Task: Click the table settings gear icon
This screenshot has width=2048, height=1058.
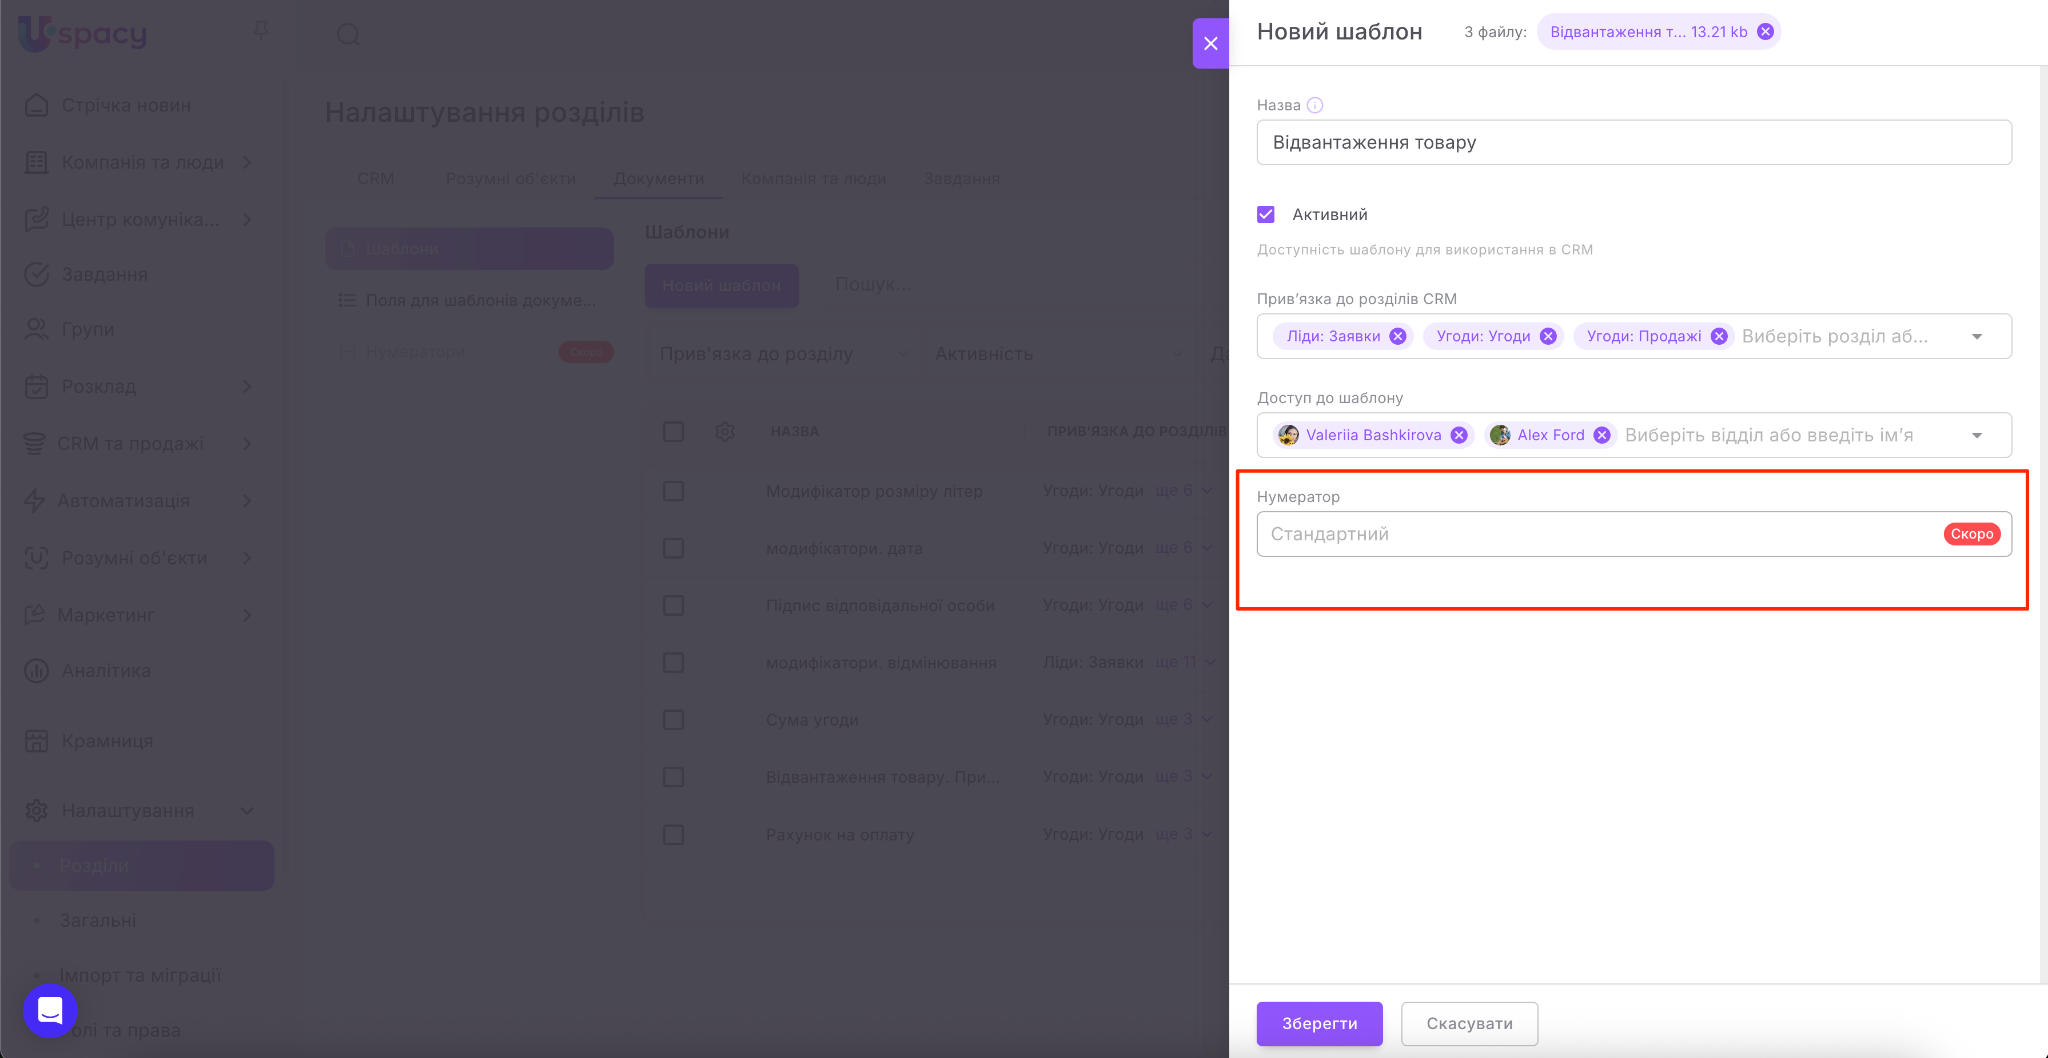Action: (x=725, y=431)
